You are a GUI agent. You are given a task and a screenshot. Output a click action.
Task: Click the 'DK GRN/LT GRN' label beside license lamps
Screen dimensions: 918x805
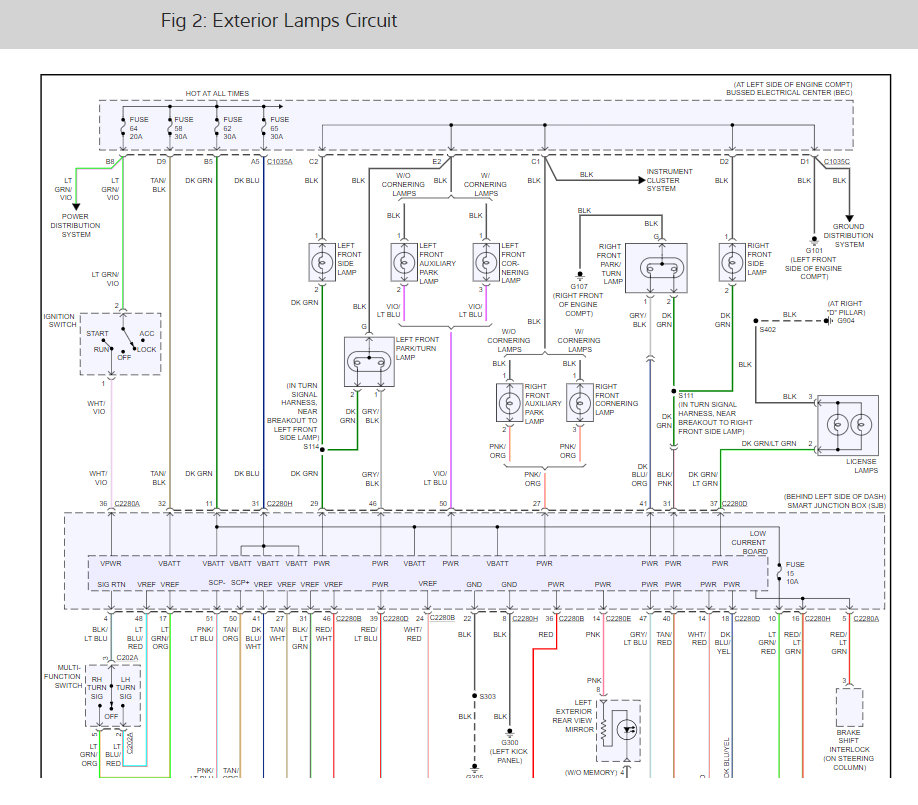(x=769, y=444)
